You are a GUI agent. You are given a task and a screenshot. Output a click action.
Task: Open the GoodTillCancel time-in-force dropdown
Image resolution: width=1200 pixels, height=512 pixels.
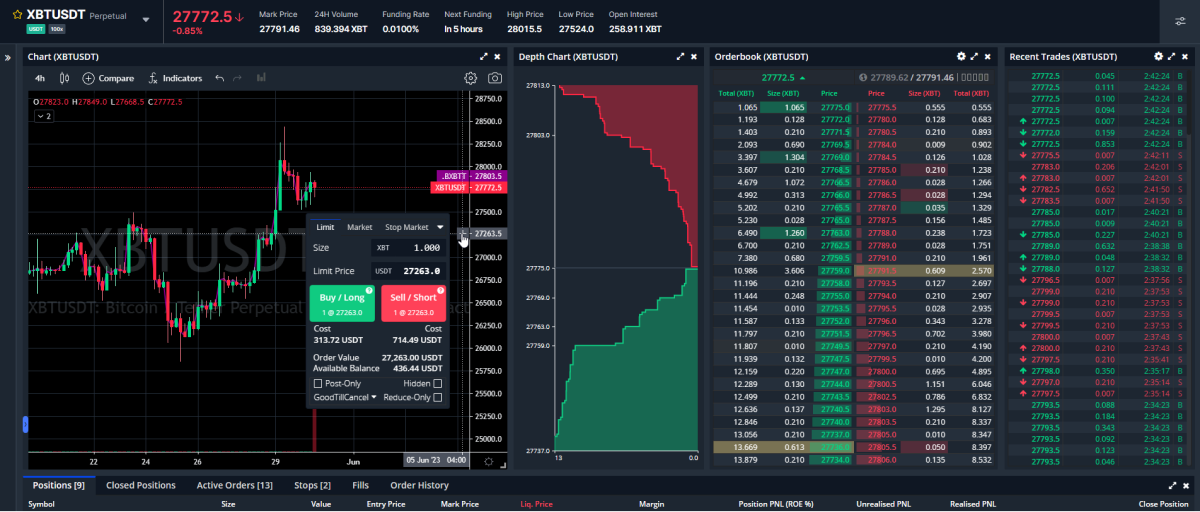click(345, 397)
